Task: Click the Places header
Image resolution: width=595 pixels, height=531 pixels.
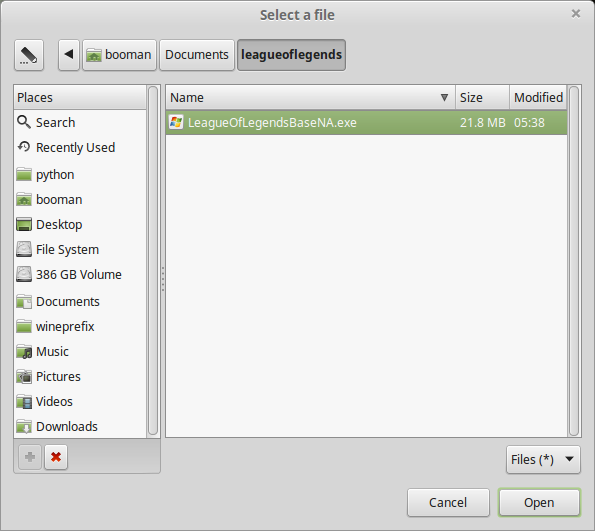Action: pos(80,98)
